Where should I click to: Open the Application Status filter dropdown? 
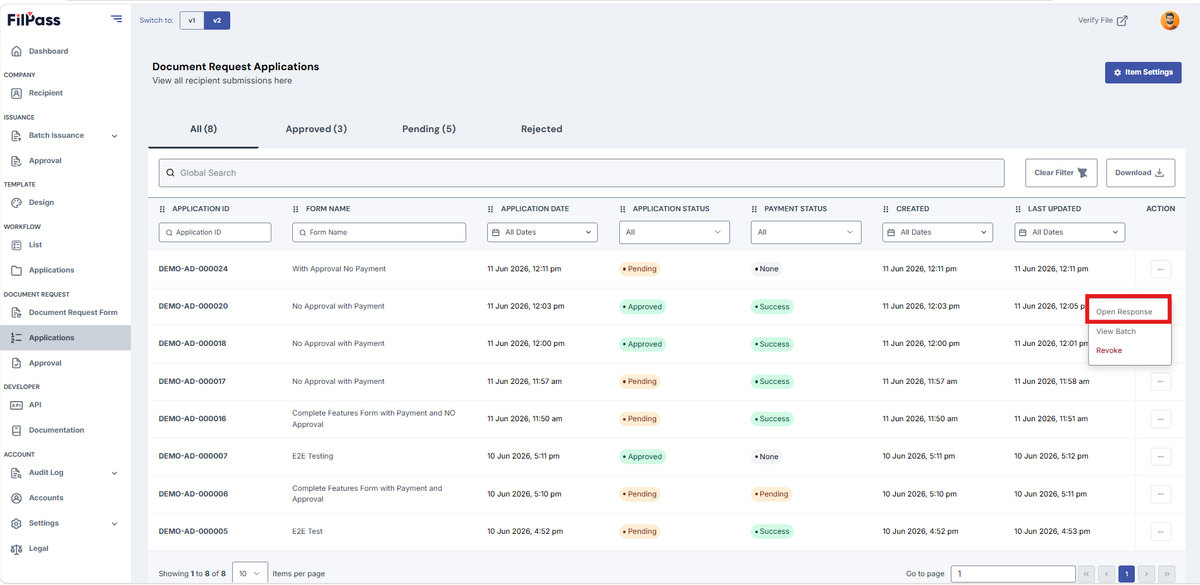(674, 232)
